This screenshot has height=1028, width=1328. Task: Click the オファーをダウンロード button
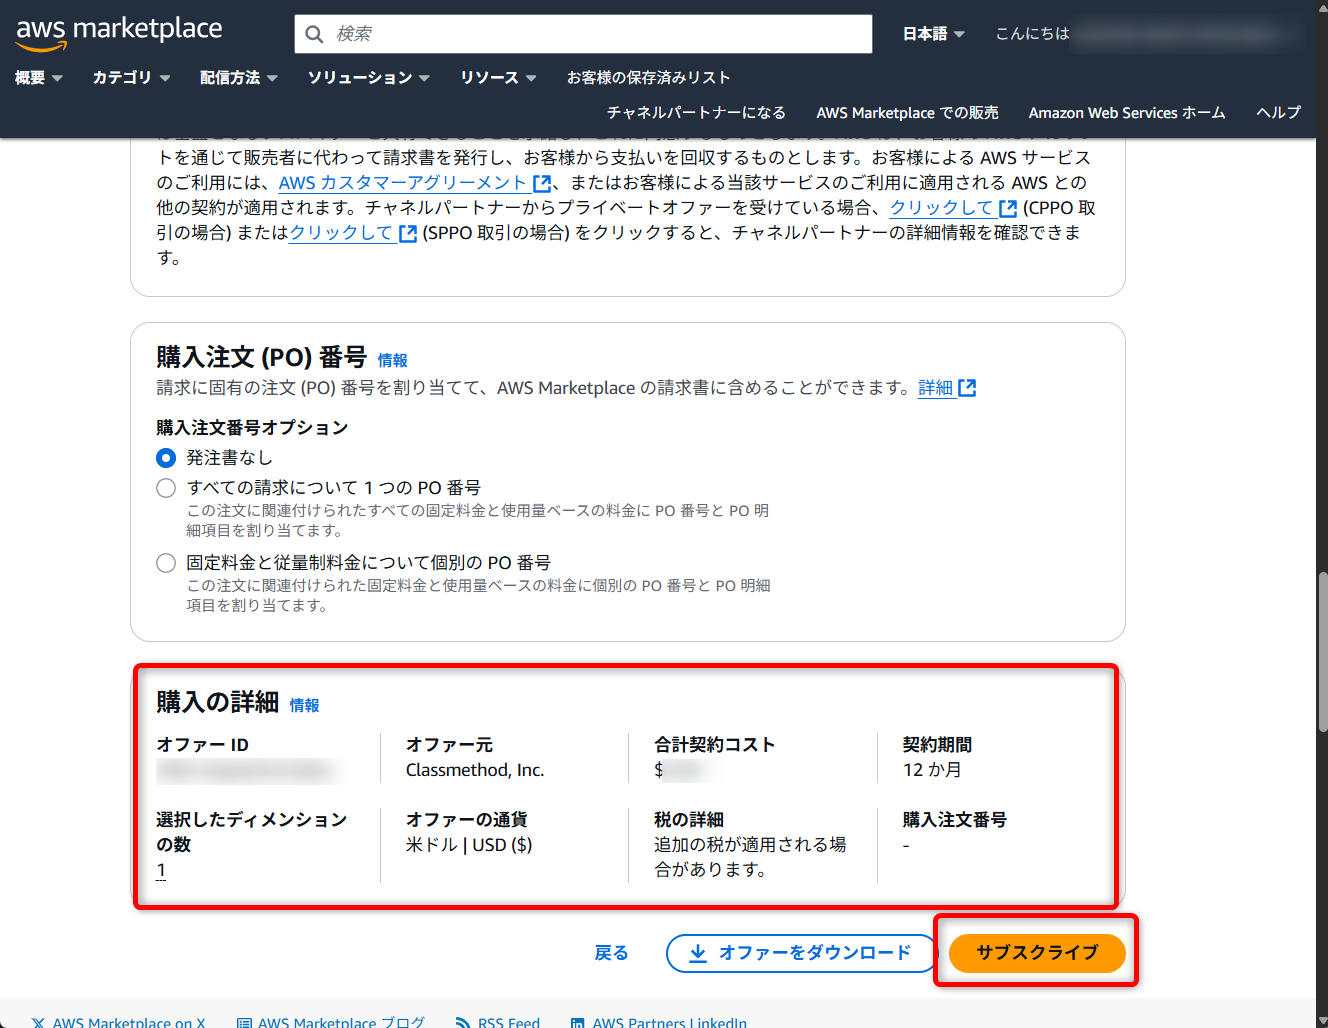click(x=801, y=953)
